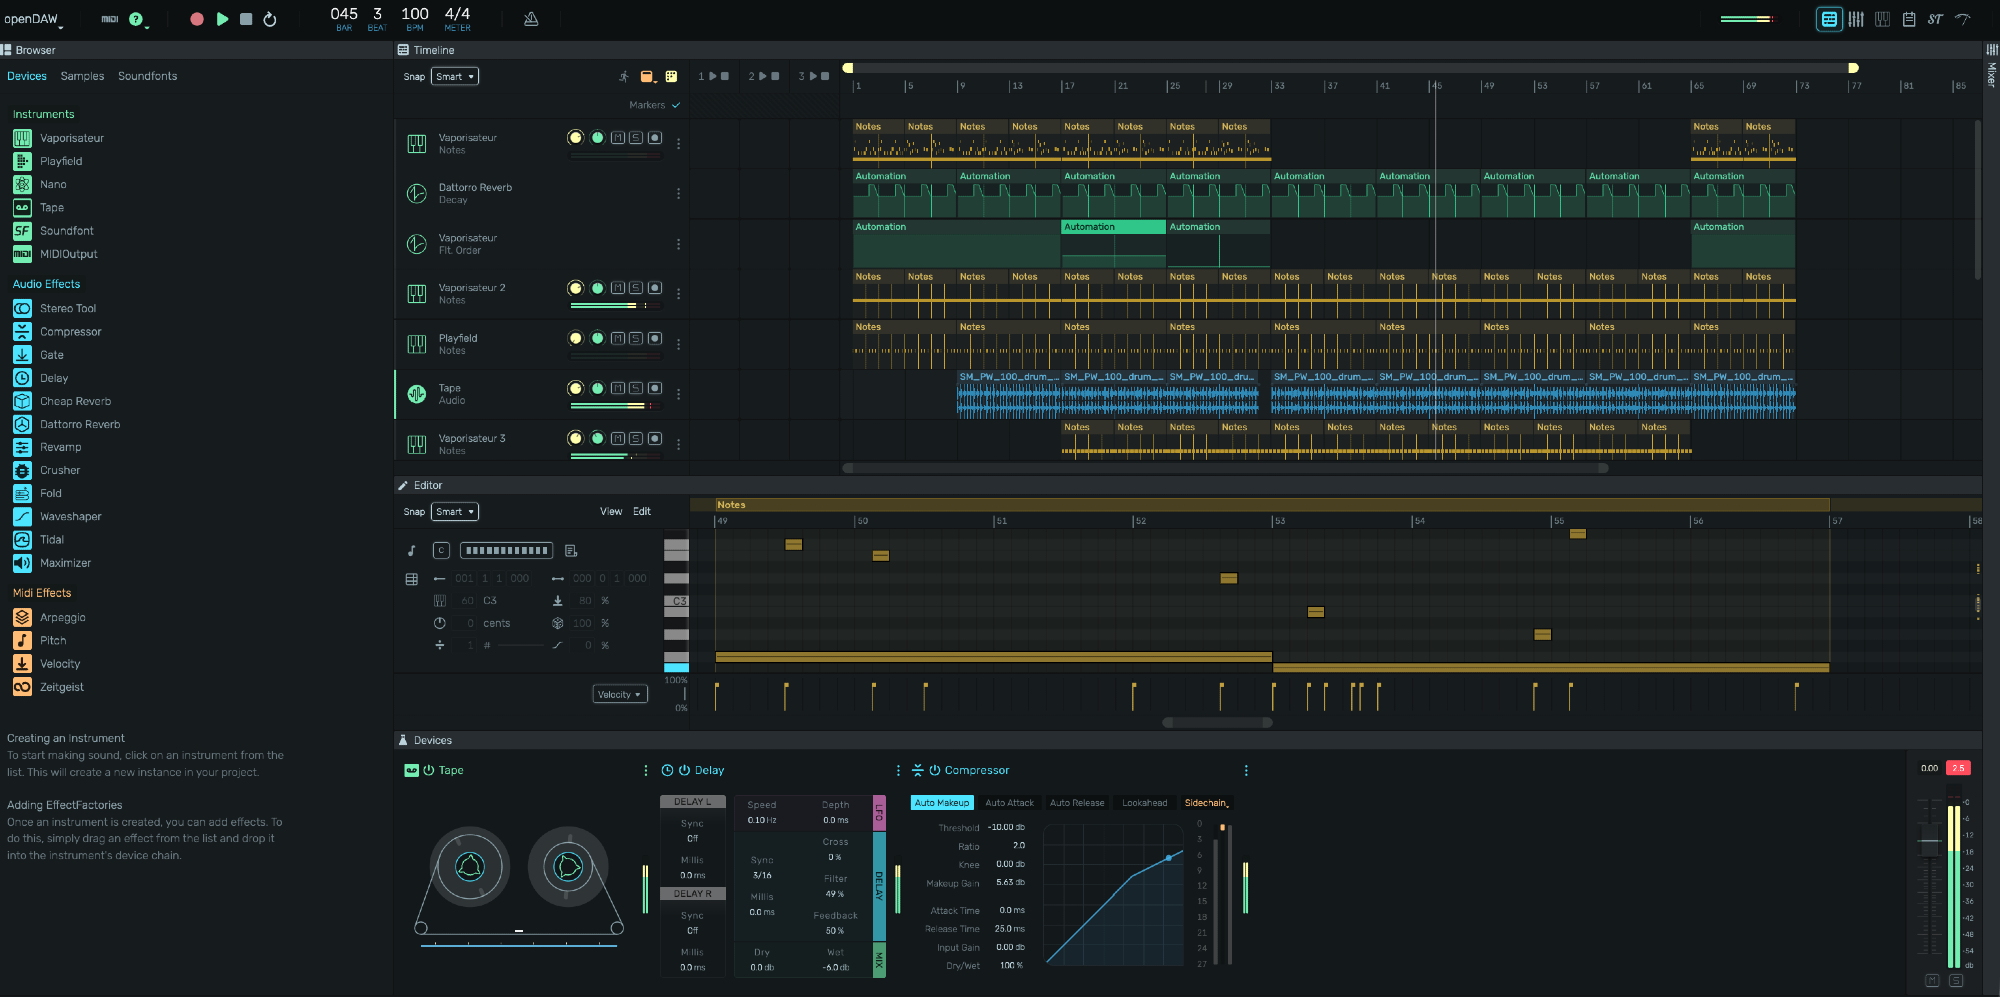Mute the Playfield track
This screenshot has width=2000, height=997.
(618, 338)
